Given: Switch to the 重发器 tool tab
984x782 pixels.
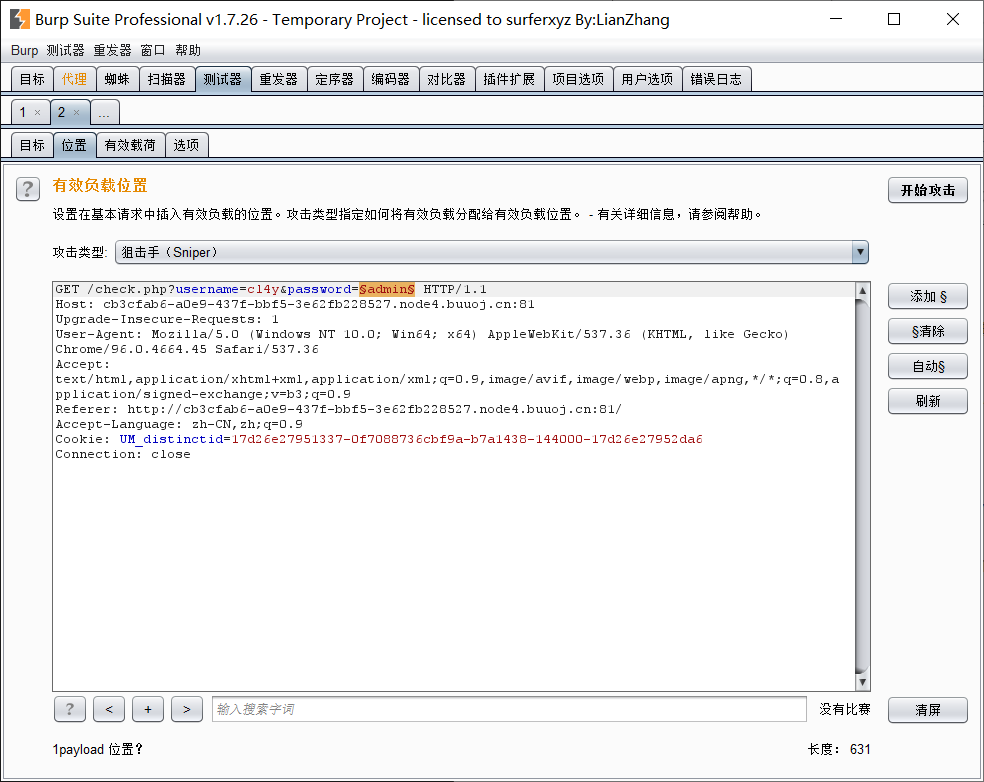Looking at the screenshot, I should pos(279,79).
